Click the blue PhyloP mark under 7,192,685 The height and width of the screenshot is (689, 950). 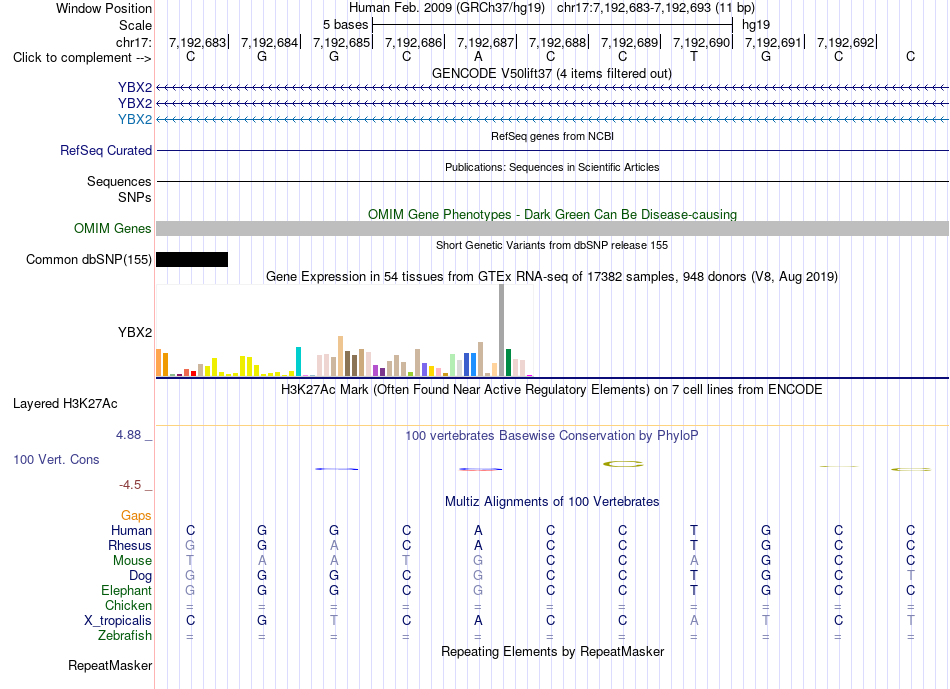[x=337, y=469]
